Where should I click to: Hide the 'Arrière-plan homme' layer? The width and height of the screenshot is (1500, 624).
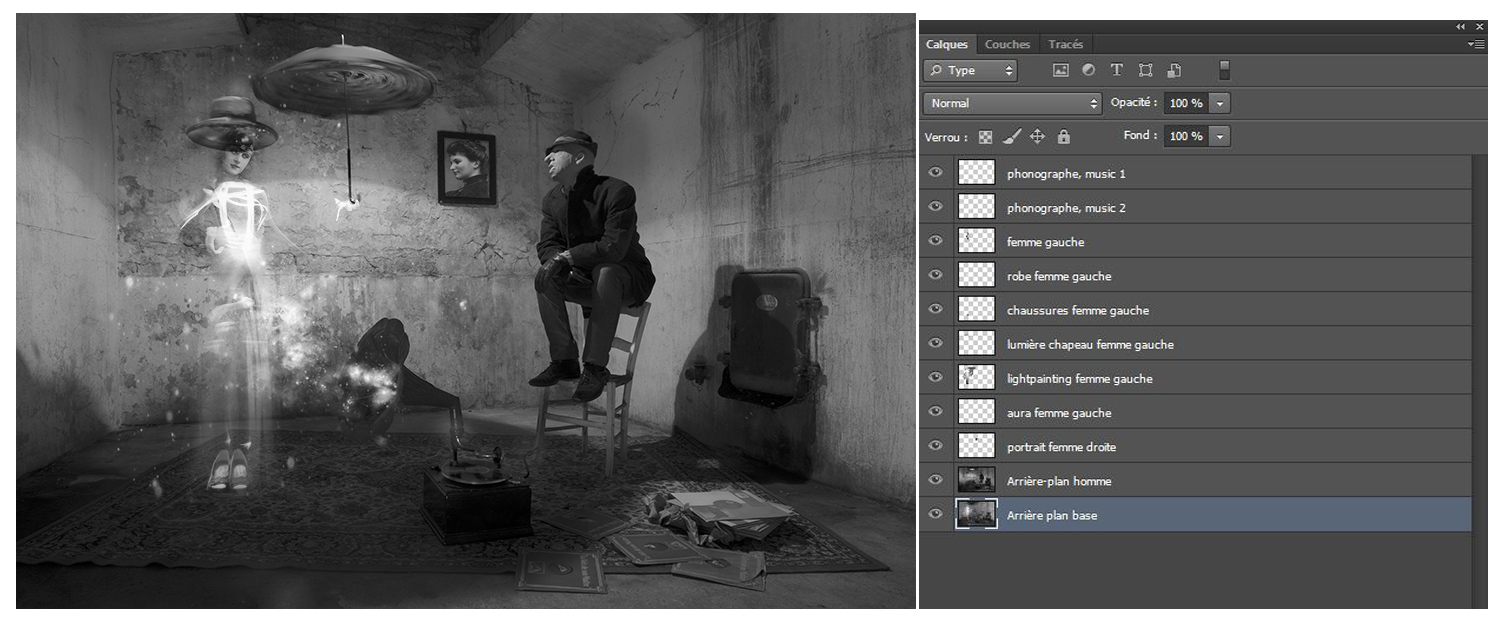coord(936,480)
